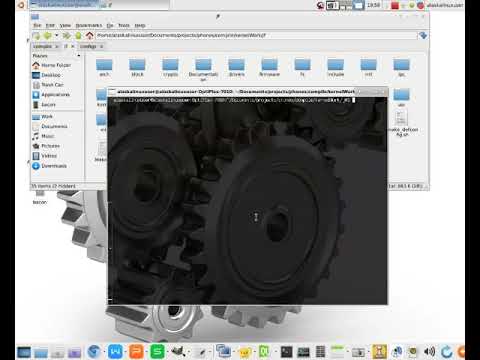
Task: Select Music in Places
Action: point(43,136)
